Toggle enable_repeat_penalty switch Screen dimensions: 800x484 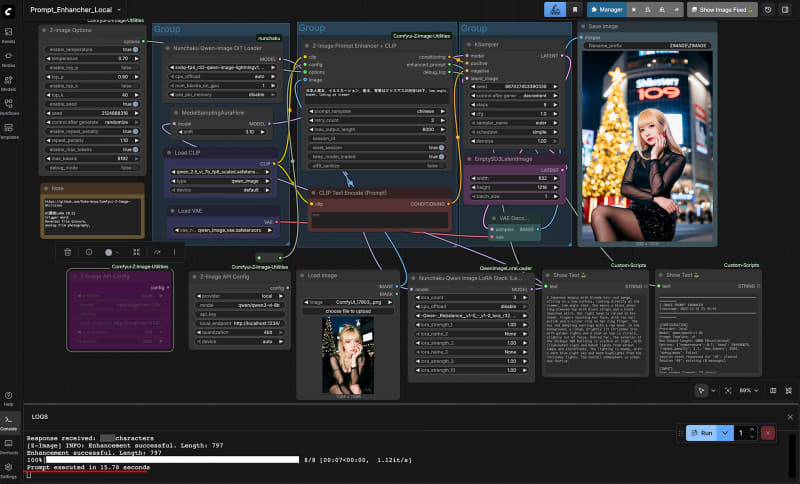point(136,131)
